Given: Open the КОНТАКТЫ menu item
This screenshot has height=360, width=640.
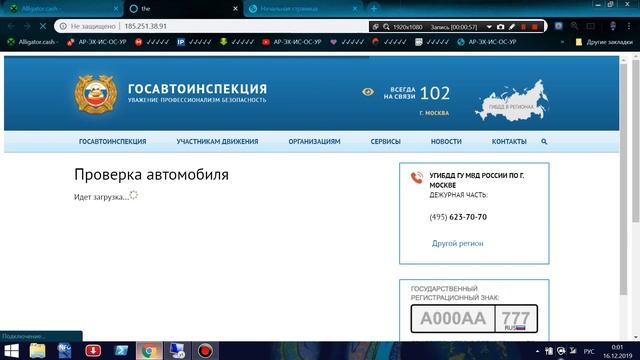Looking at the screenshot, I should click(x=509, y=141).
